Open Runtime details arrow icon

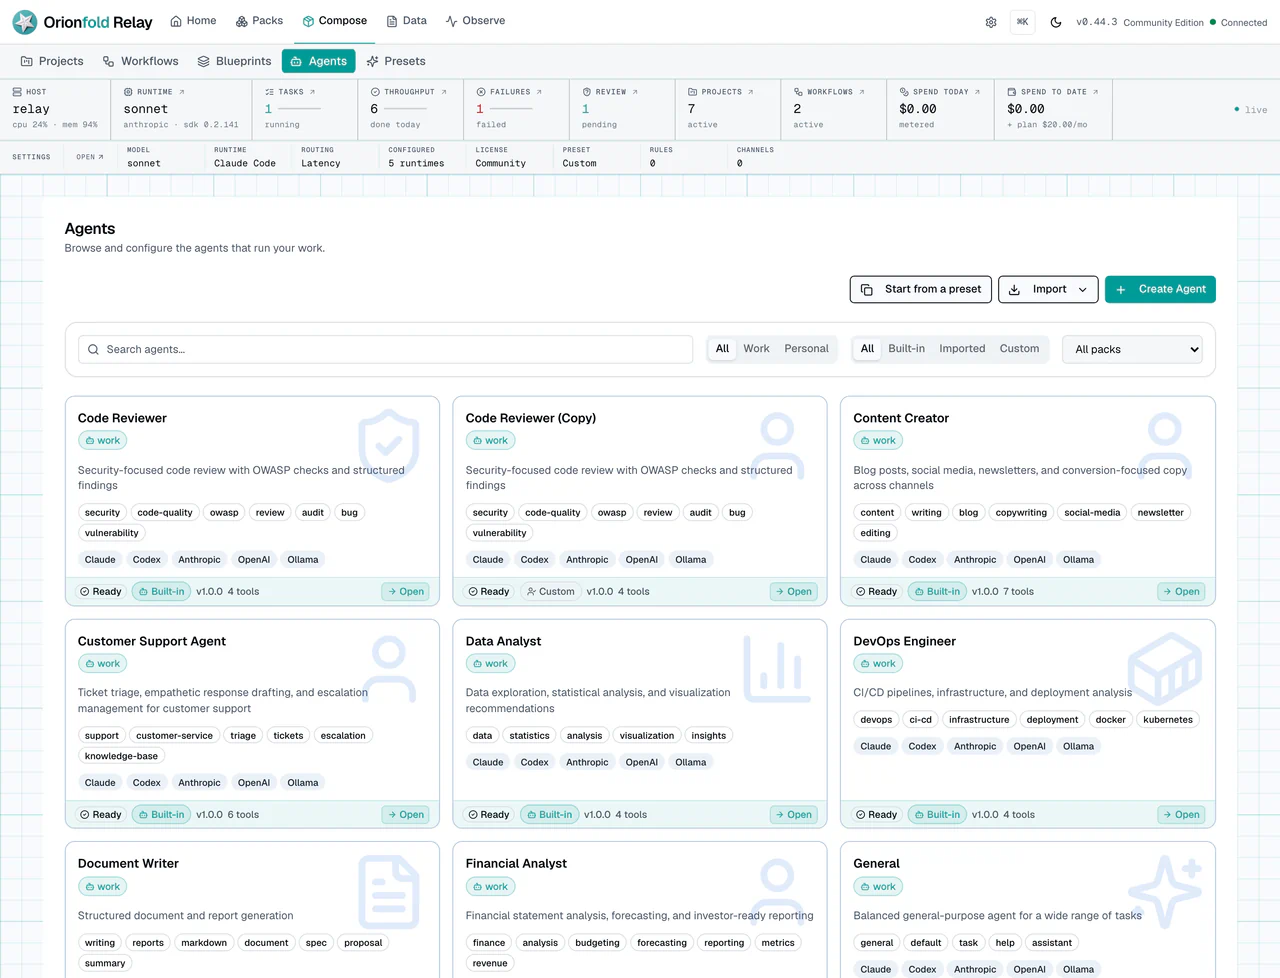(x=181, y=92)
